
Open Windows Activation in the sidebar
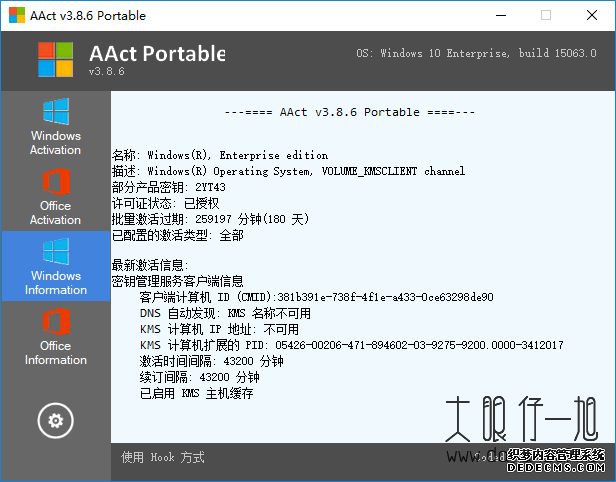56,126
